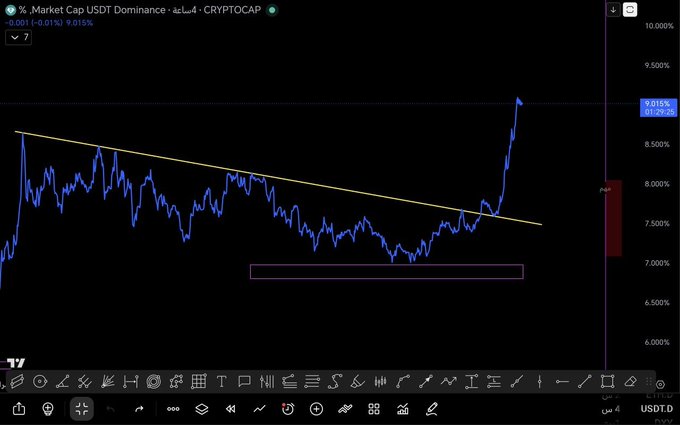Click the undo arrow
The image size is (680, 425).
pyautogui.click(x=111, y=409)
